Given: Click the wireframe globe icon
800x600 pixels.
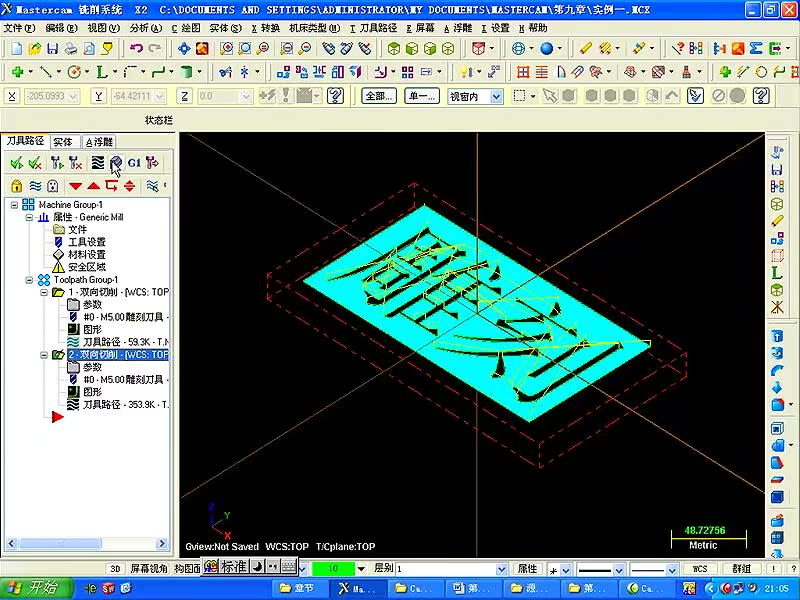Looking at the screenshot, I should [518, 48].
